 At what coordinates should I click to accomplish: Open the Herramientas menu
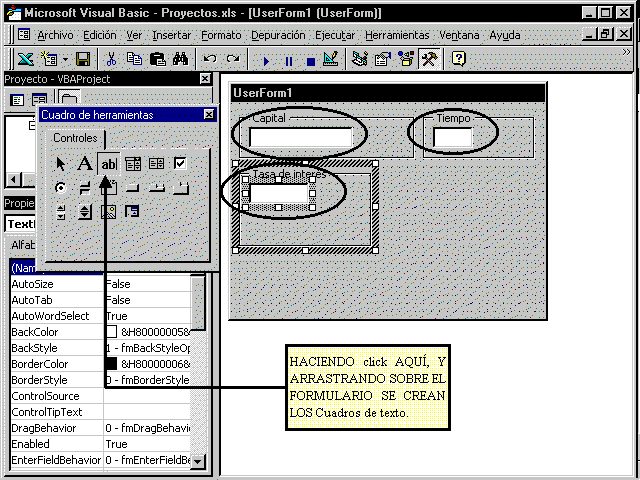click(x=397, y=36)
